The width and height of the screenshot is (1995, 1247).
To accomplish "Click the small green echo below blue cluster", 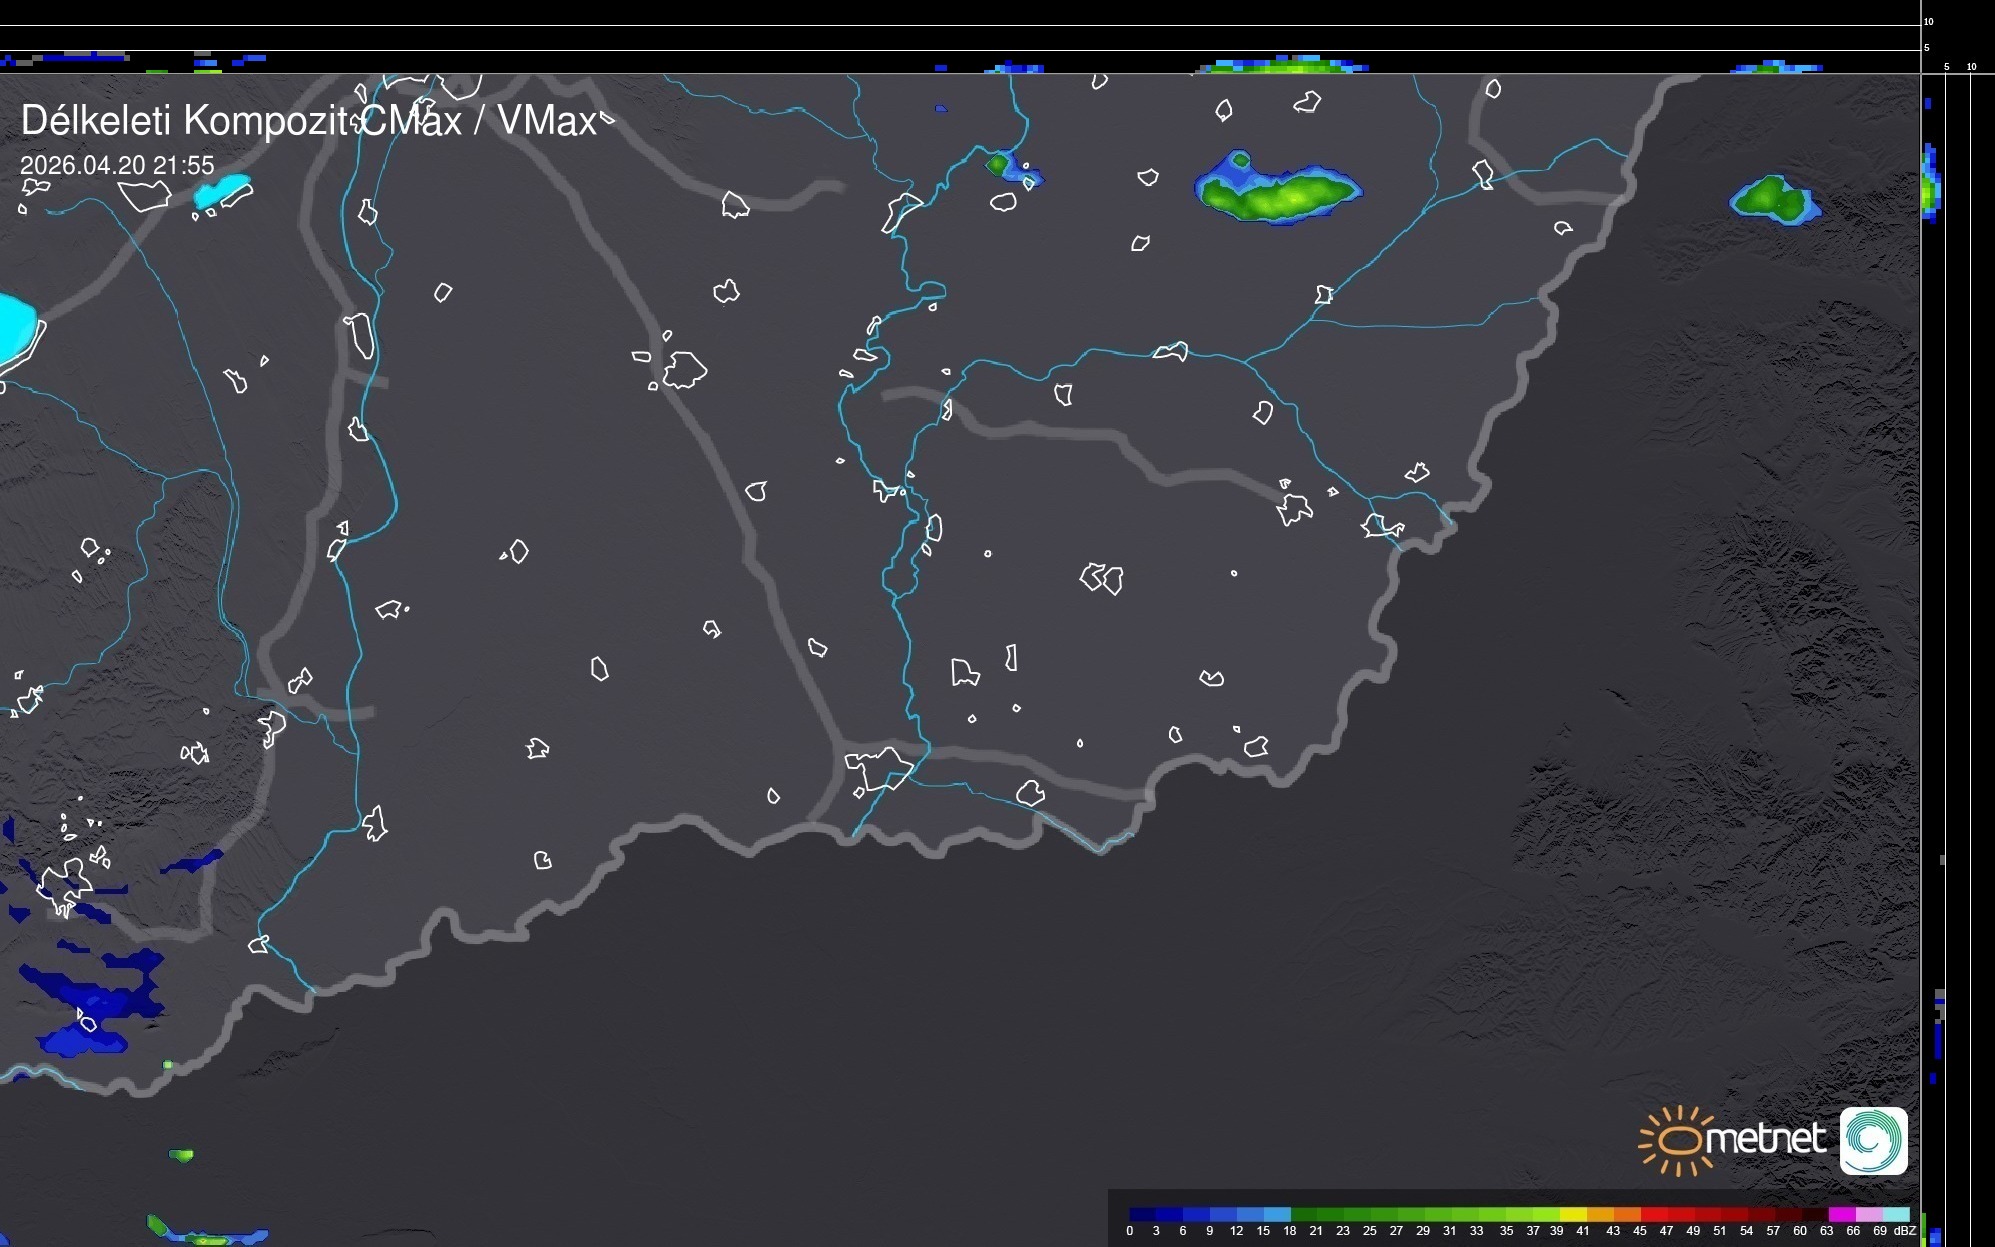I will tap(181, 1155).
